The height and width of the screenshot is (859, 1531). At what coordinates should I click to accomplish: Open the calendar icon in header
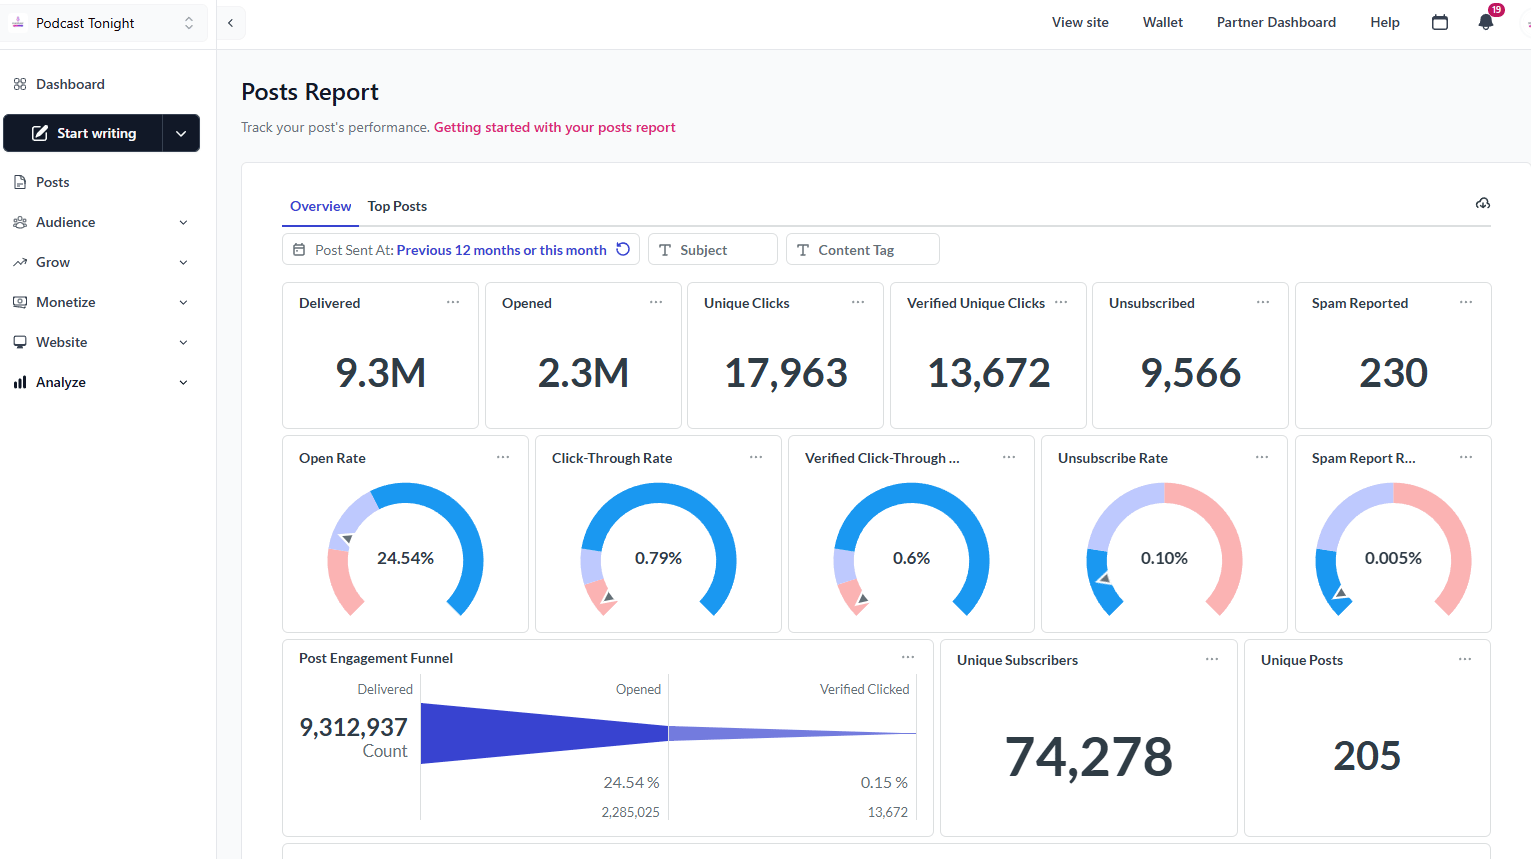coord(1440,22)
